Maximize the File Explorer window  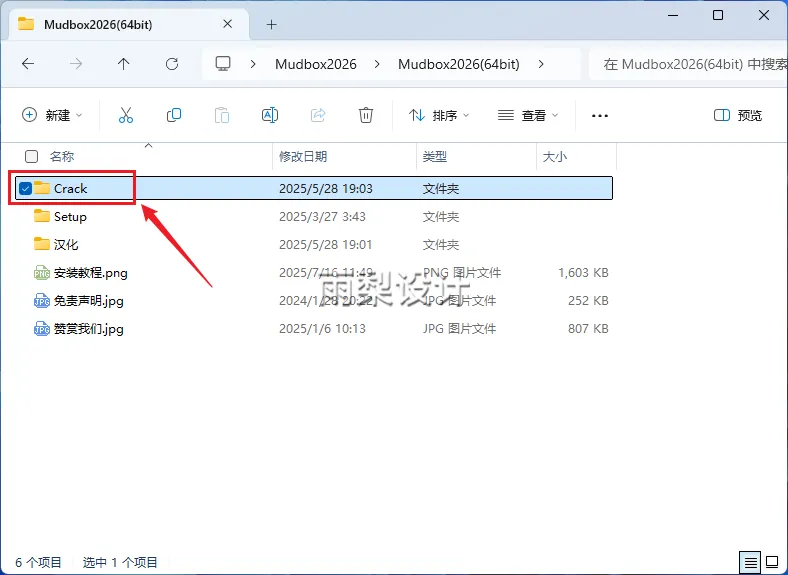(718, 15)
